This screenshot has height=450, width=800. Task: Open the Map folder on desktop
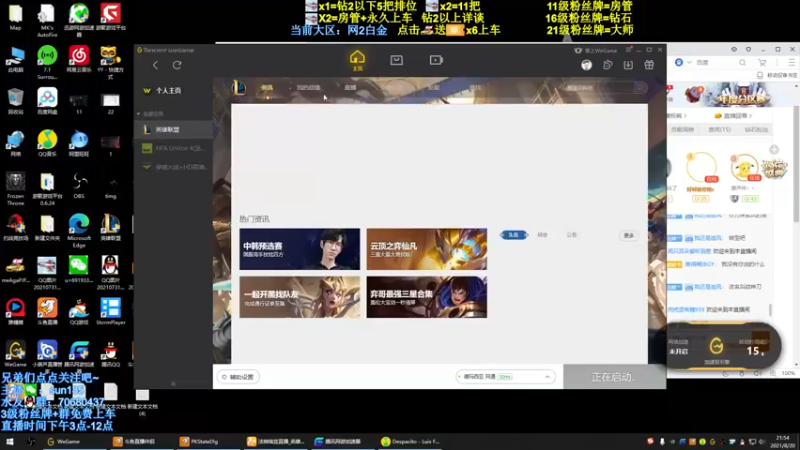point(15,17)
